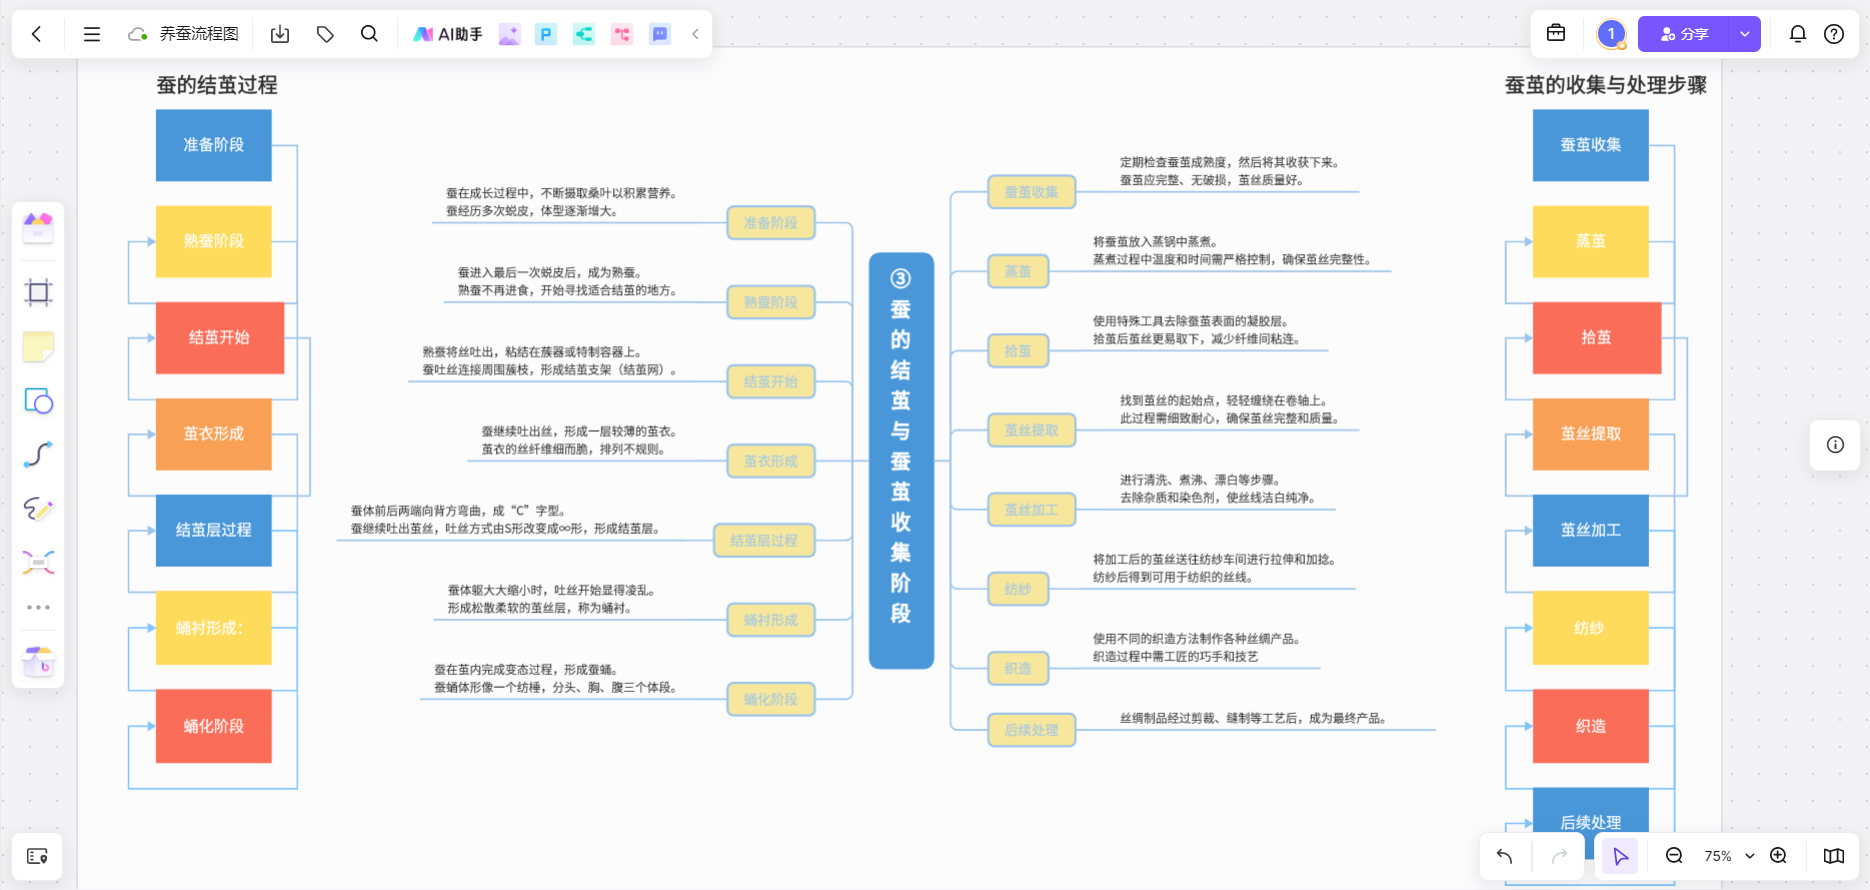The image size is (1870, 890).
Task: Select the connector line tool
Action: pos(38,455)
